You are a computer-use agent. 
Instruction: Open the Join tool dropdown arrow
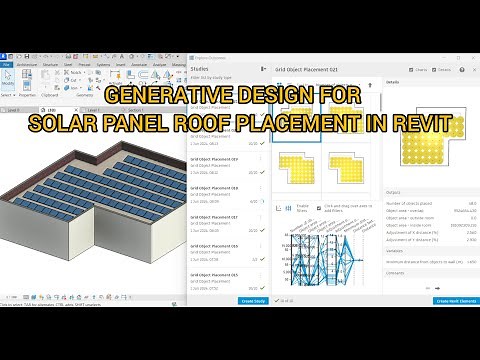81,88
